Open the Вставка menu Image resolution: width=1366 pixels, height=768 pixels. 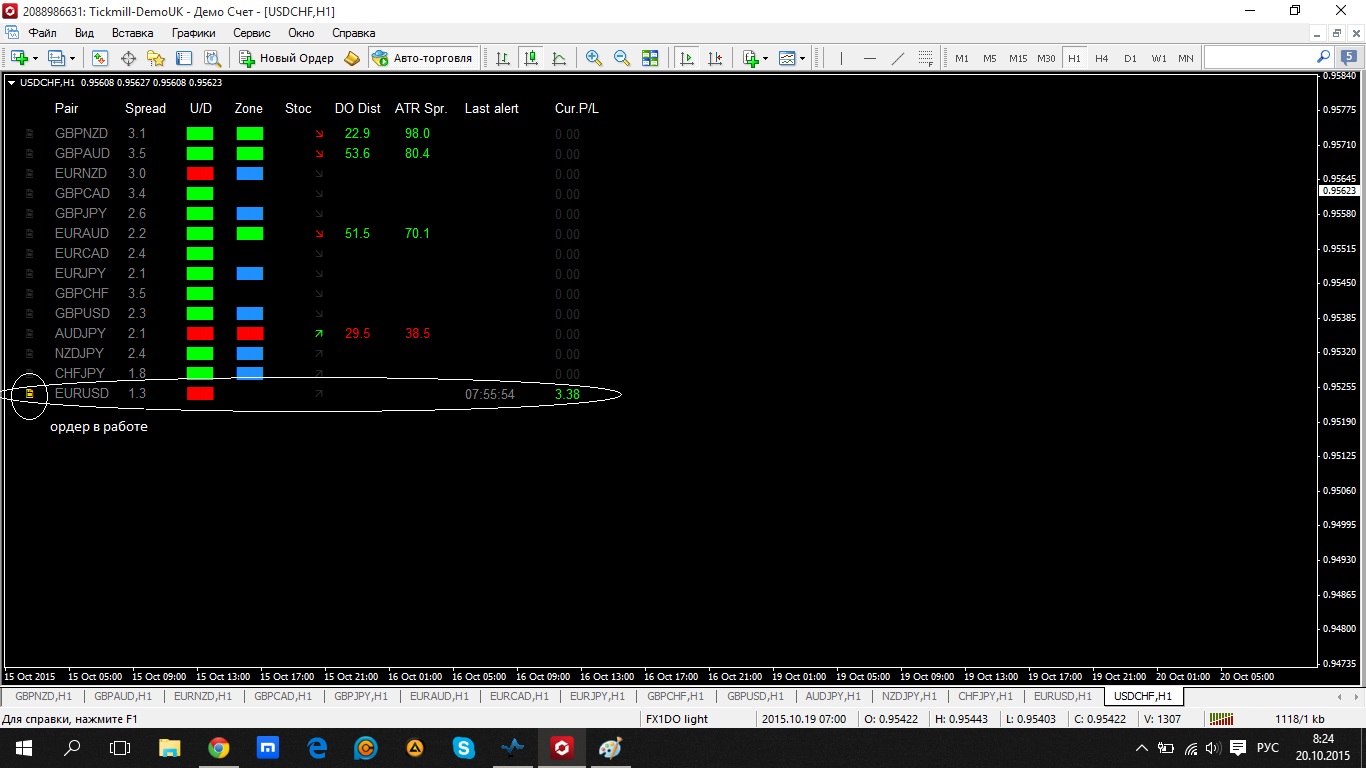pos(133,33)
